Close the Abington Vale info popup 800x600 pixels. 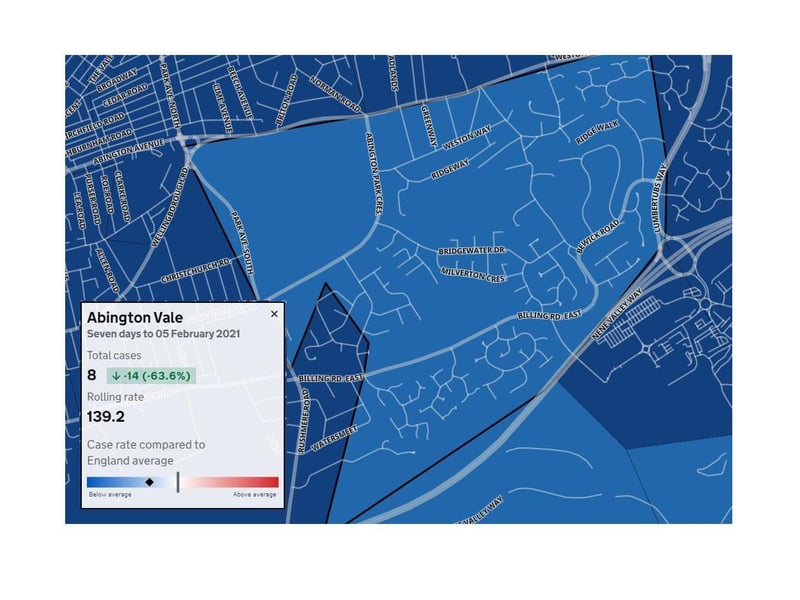[x=274, y=314]
